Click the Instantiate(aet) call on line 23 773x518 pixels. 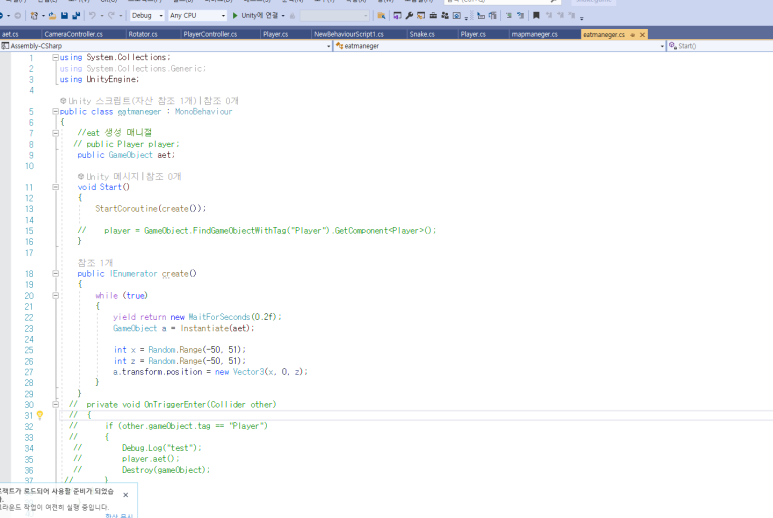pyautogui.click(x=217, y=328)
